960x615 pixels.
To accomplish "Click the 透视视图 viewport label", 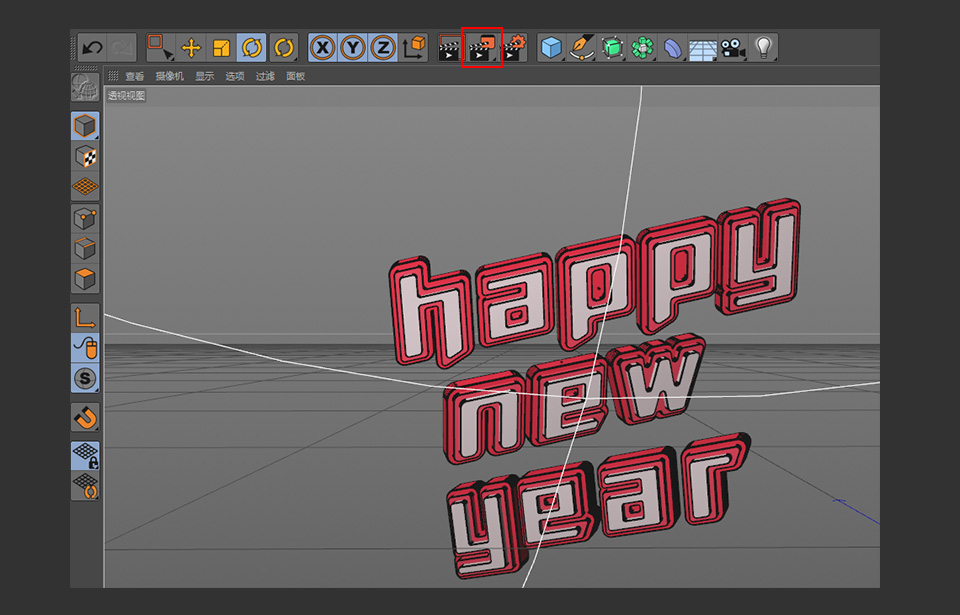I will click(127, 96).
